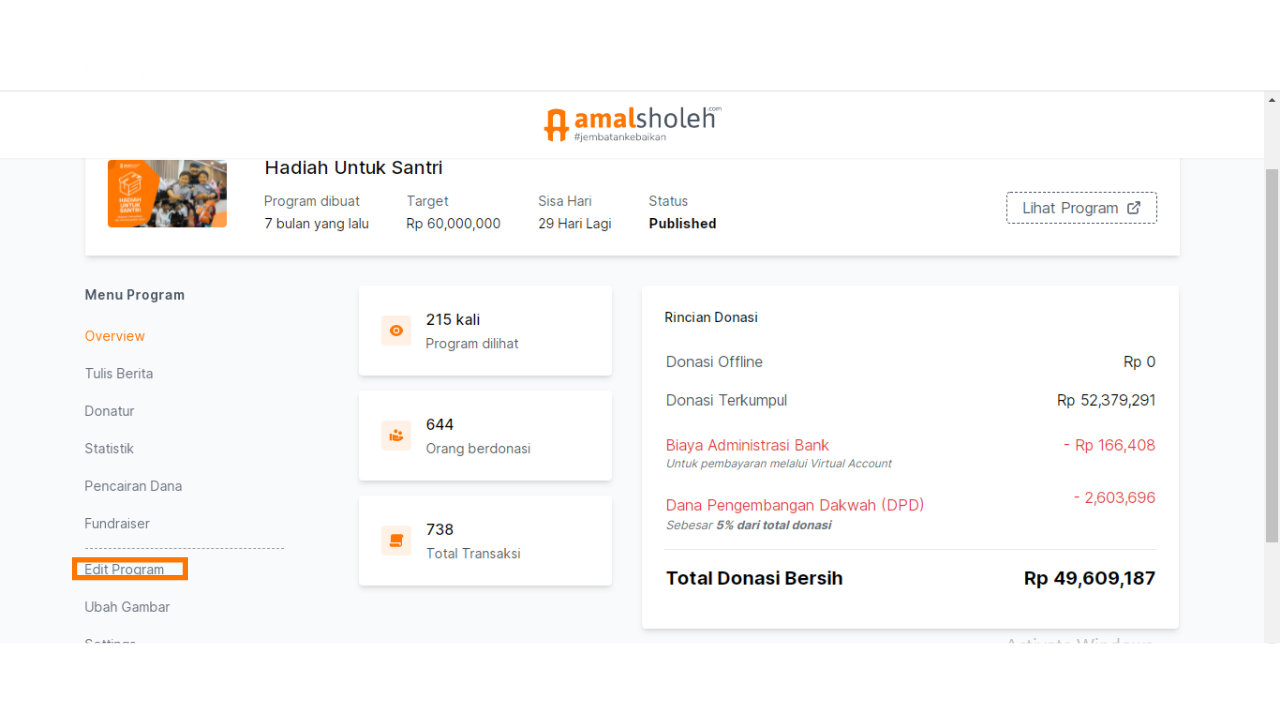View Statistik from Menu Program
The width and height of the screenshot is (1280, 720).
tap(108, 448)
